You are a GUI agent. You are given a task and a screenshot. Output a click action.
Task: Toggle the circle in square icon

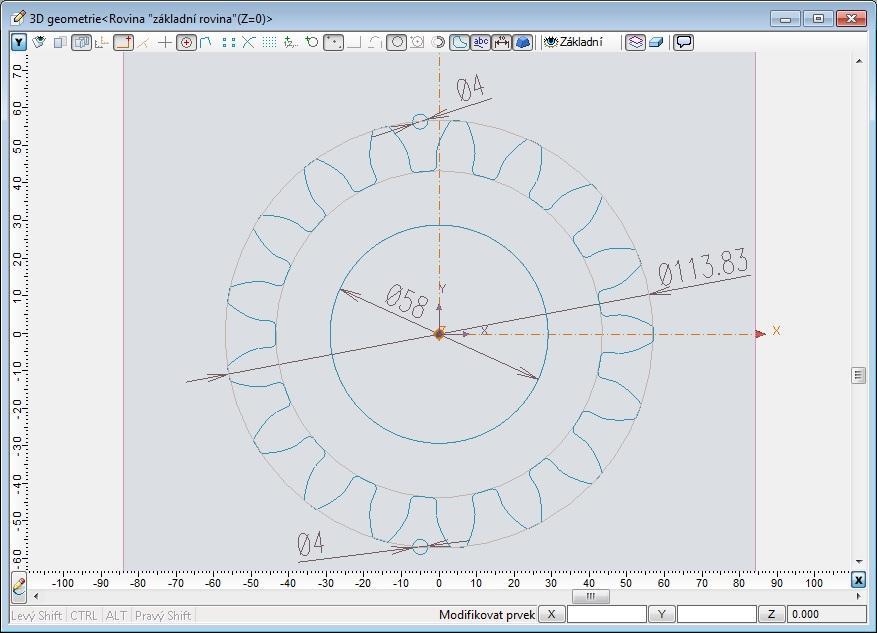tap(397, 42)
